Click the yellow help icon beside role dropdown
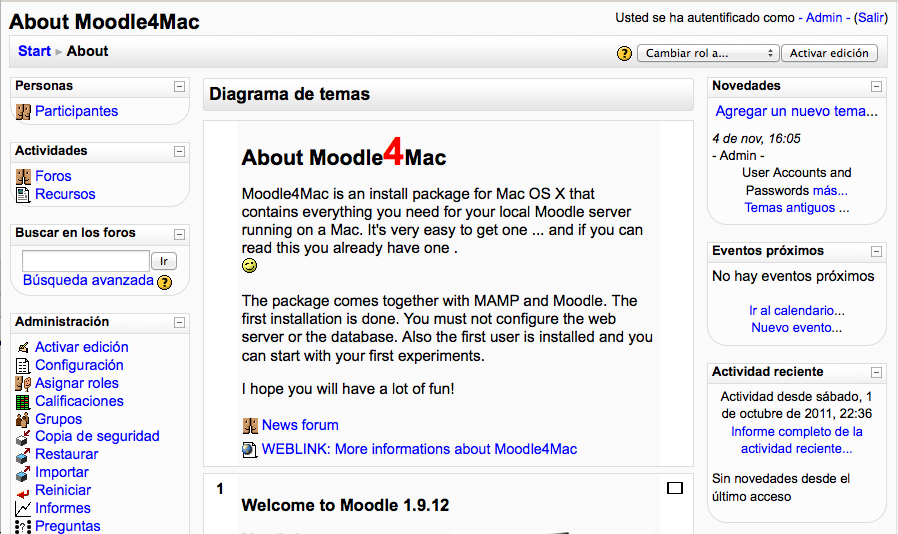898x534 pixels. (624, 53)
